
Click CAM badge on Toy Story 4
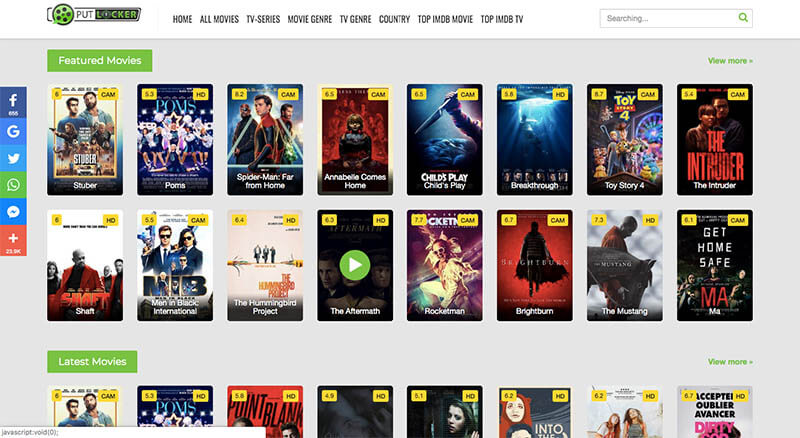tap(647, 94)
